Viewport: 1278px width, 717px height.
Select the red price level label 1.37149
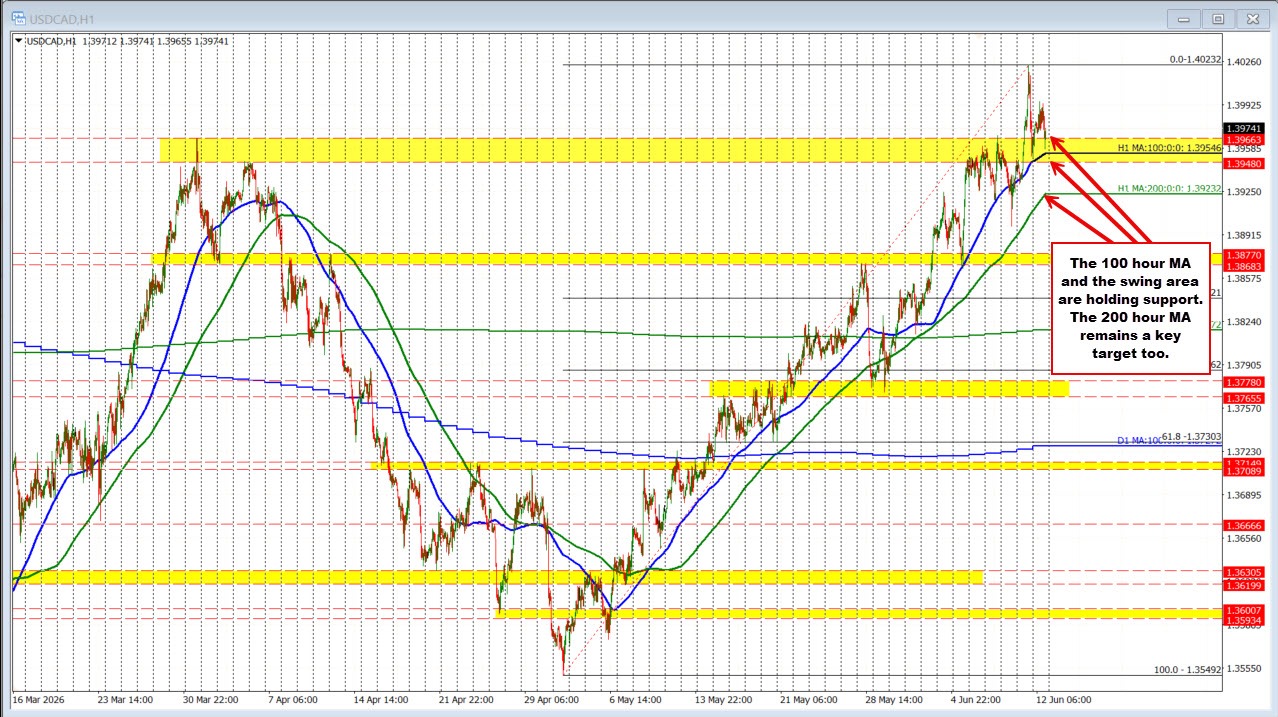[x=1243, y=465]
